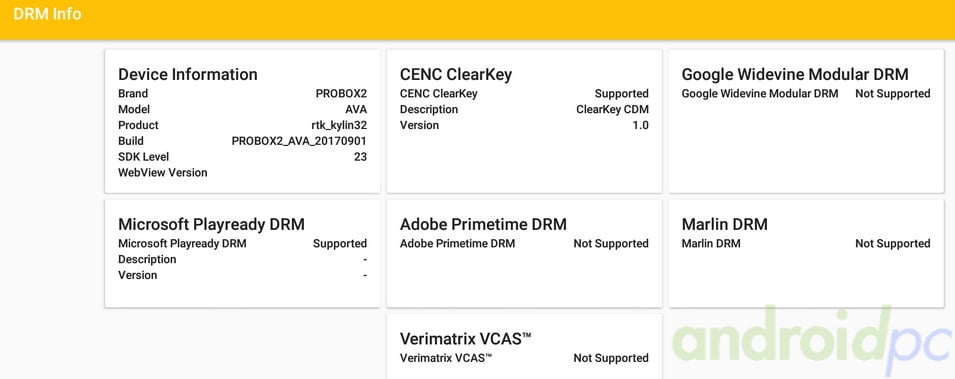955x379 pixels.
Task: Open the Device Information card heading
Action: [188, 74]
